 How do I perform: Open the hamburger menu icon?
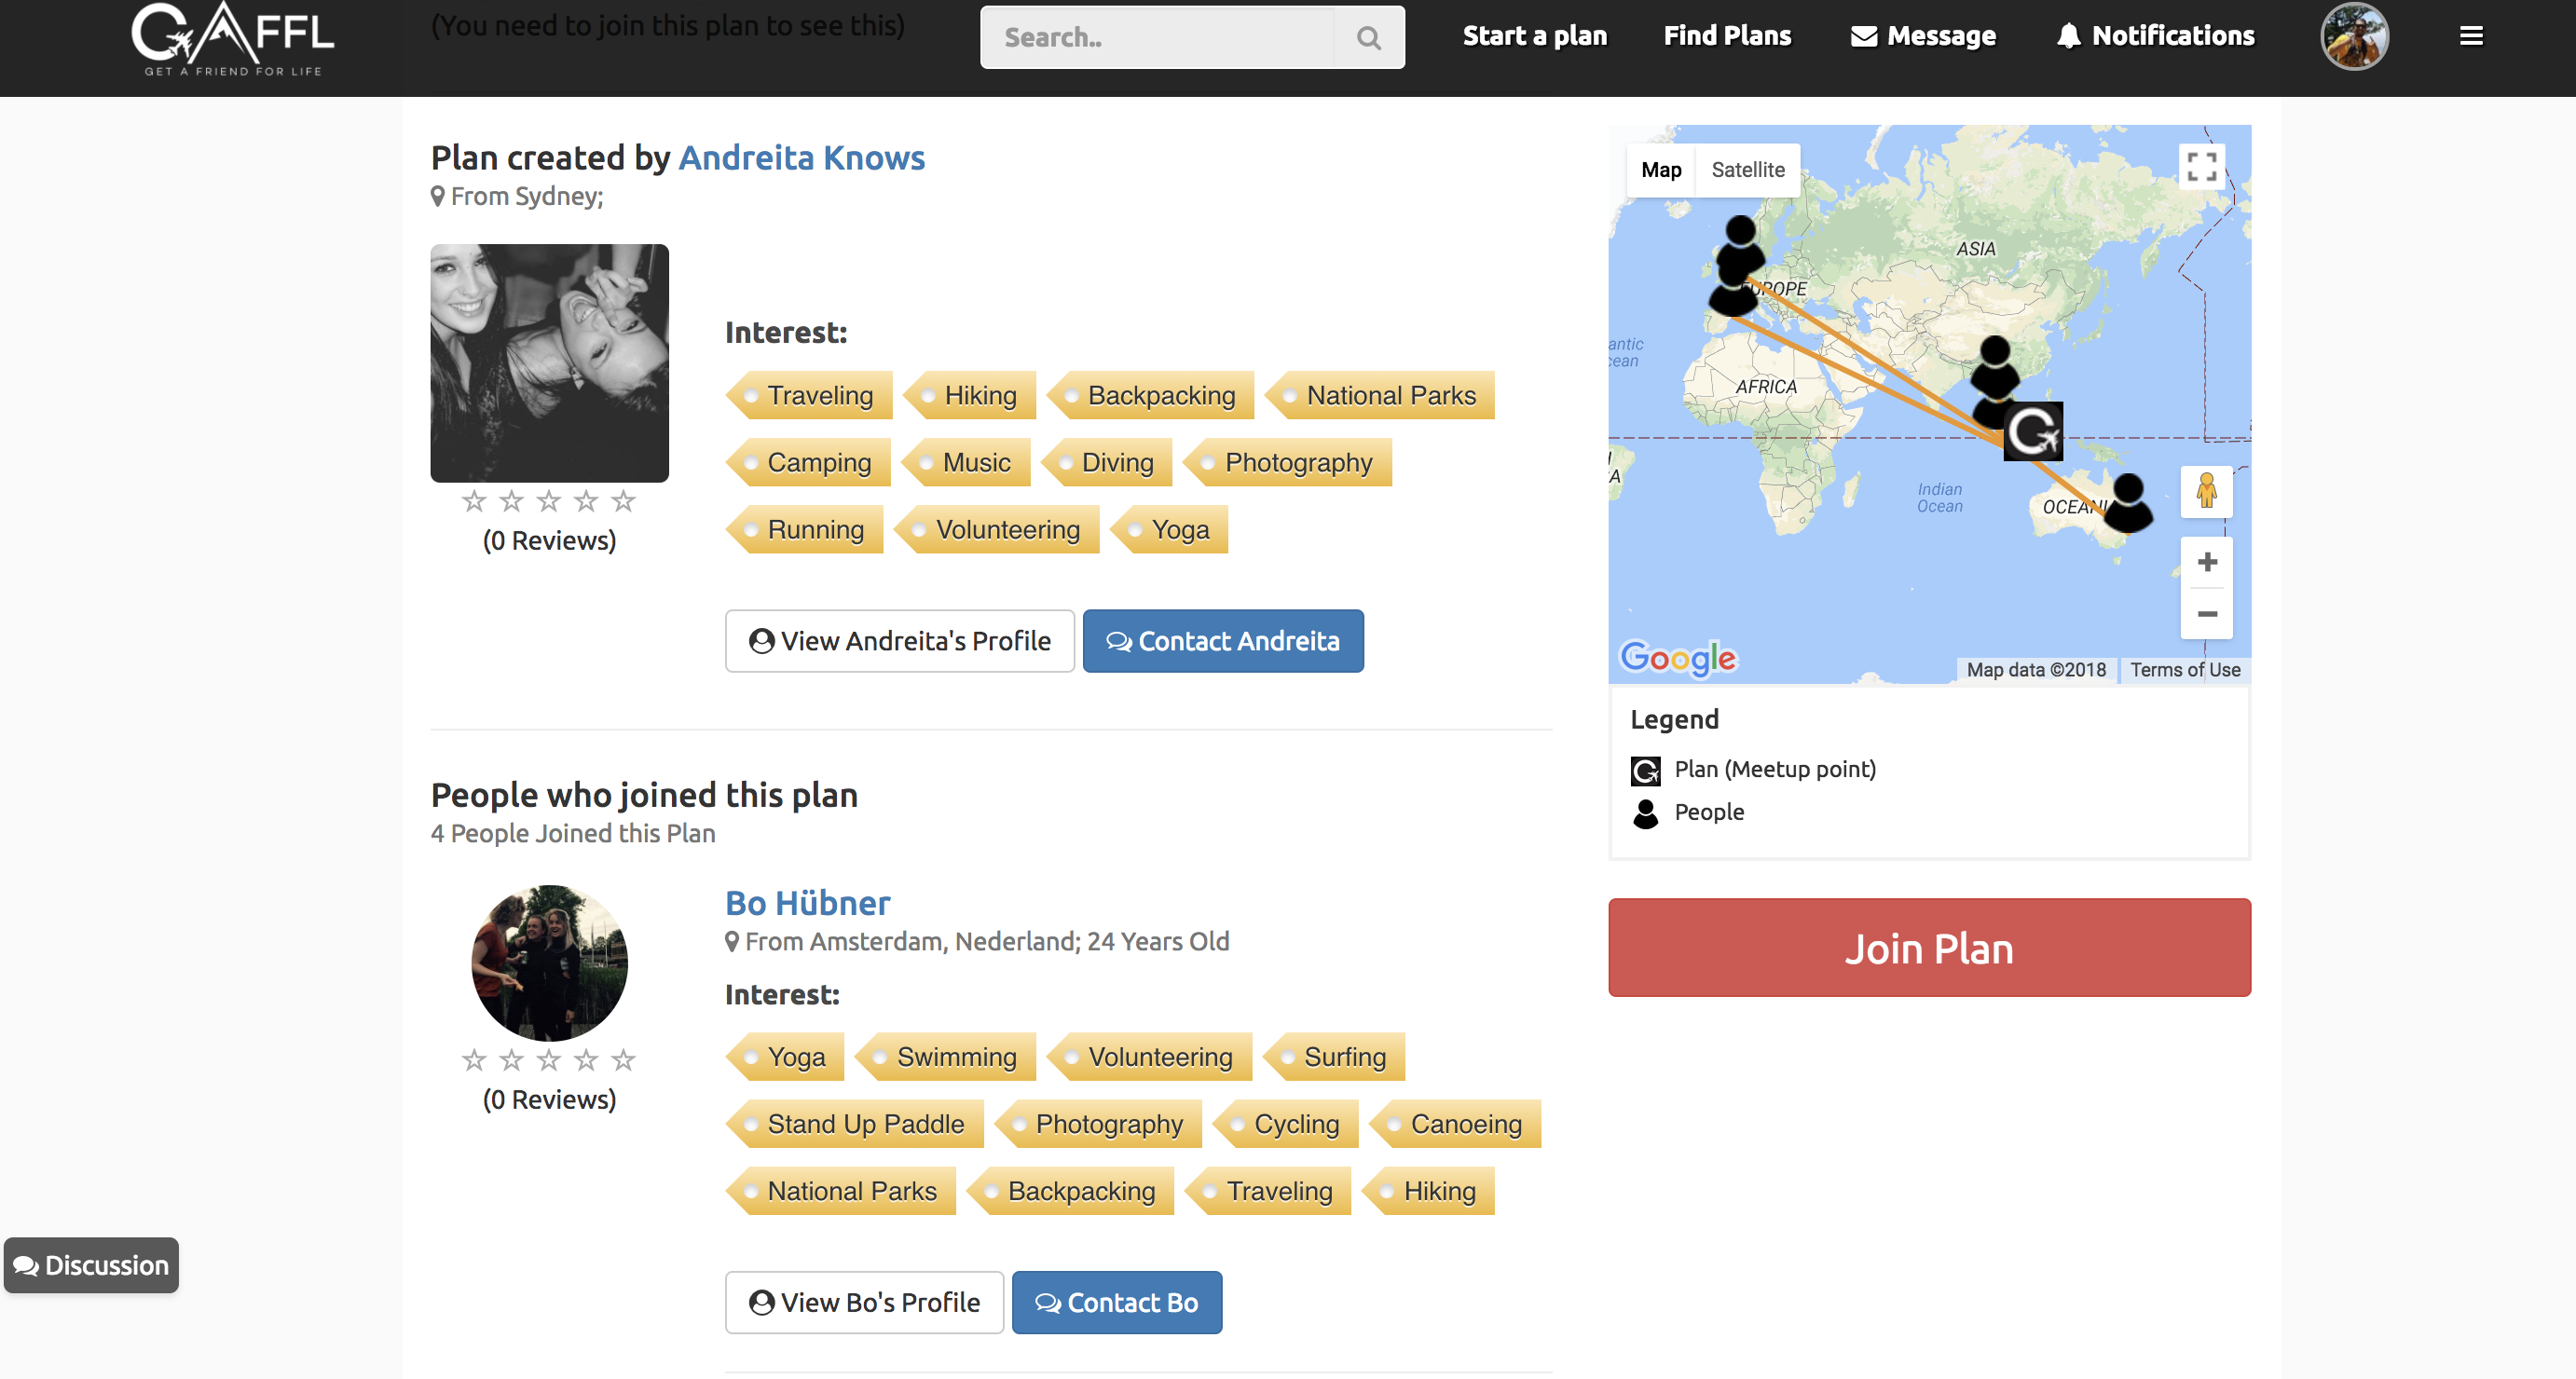coord(2471,36)
